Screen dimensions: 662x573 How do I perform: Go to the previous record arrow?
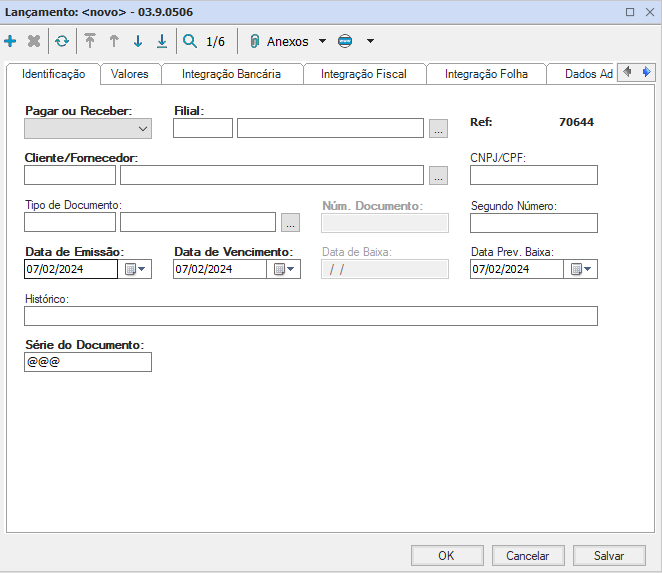[x=114, y=41]
